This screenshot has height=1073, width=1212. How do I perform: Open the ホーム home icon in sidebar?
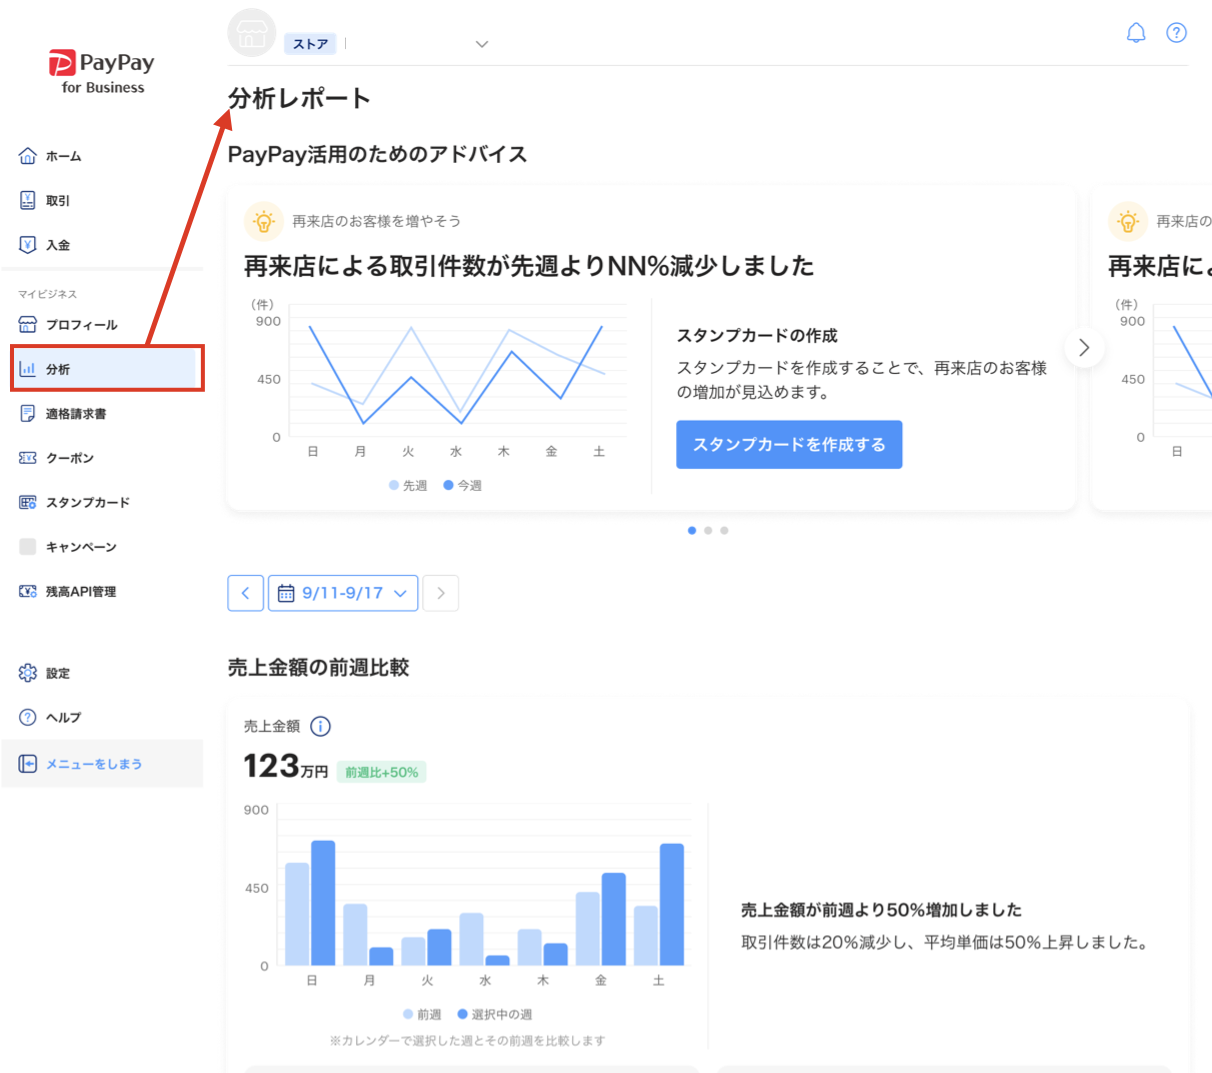coord(28,156)
